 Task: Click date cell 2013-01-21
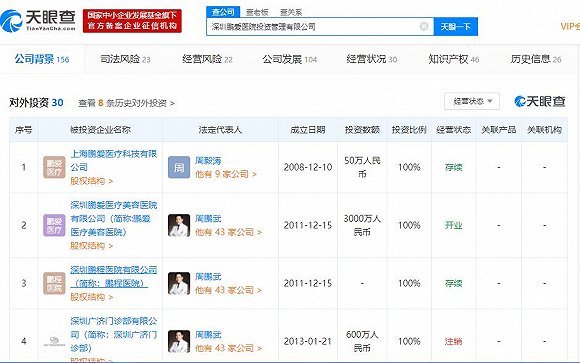(308, 341)
